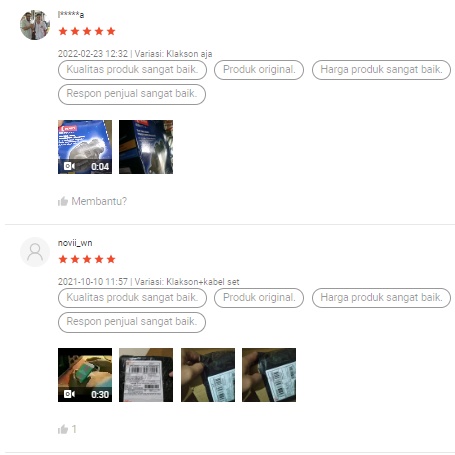Click novii_wn username
Image resolution: width=455 pixels, height=455 pixels.
point(75,243)
